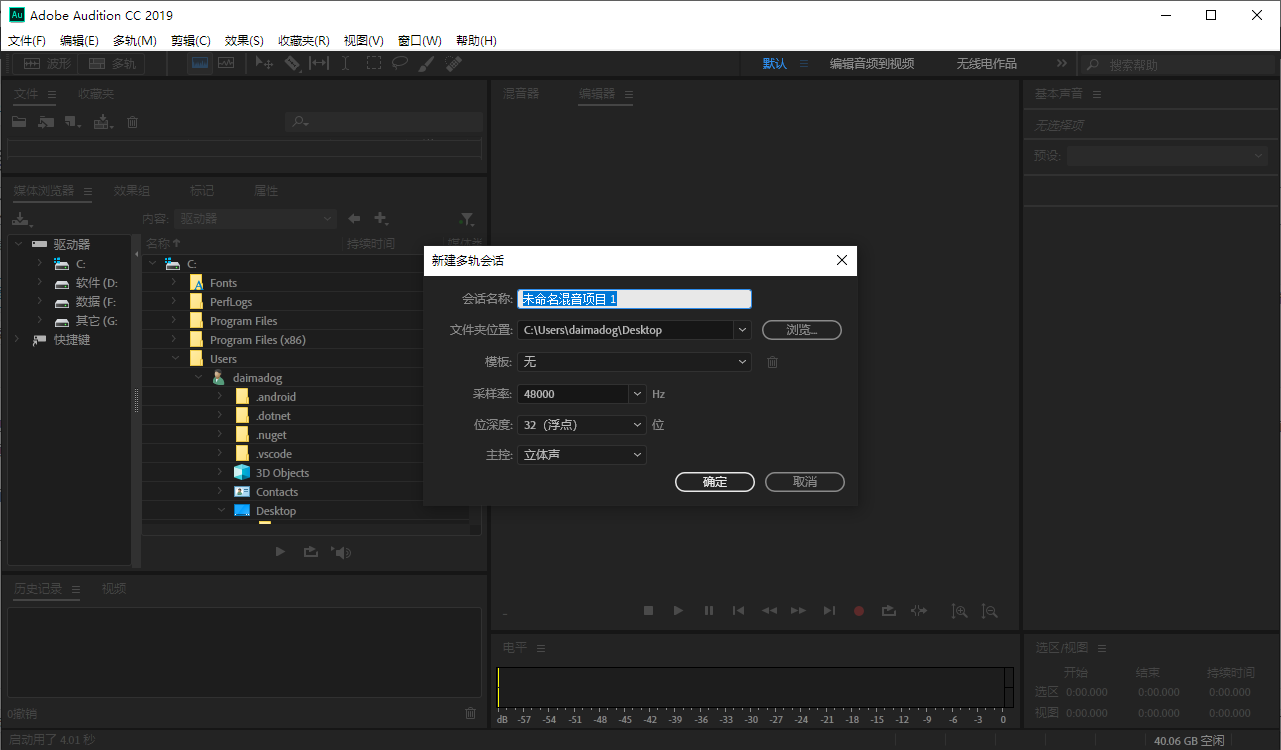The height and width of the screenshot is (750, 1281).
Task: Click the 浏览... button
Action: [x=802, y=330]
